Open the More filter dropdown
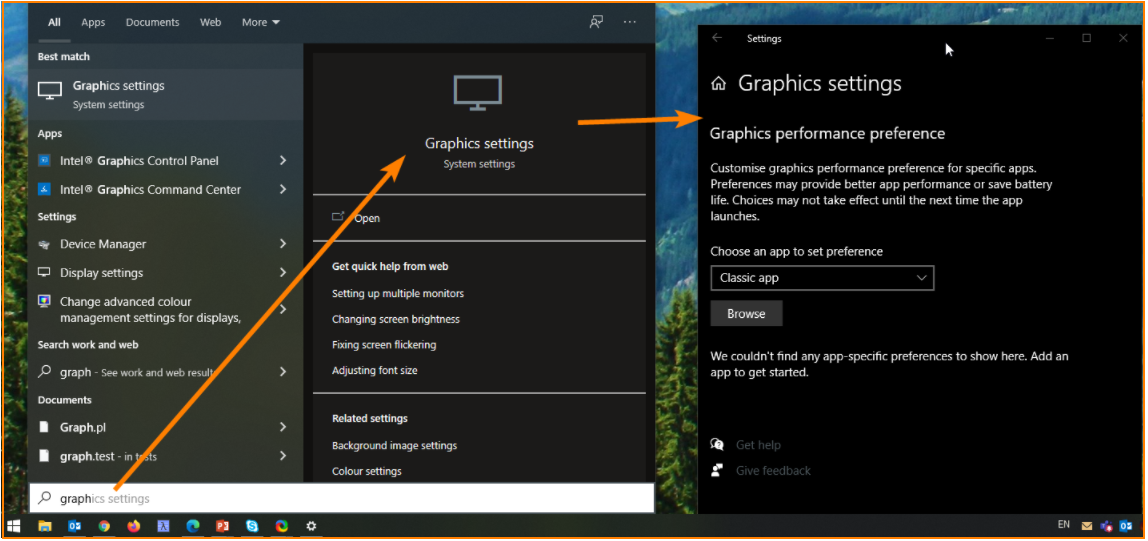1148x541 pixels. pos(261,23)
